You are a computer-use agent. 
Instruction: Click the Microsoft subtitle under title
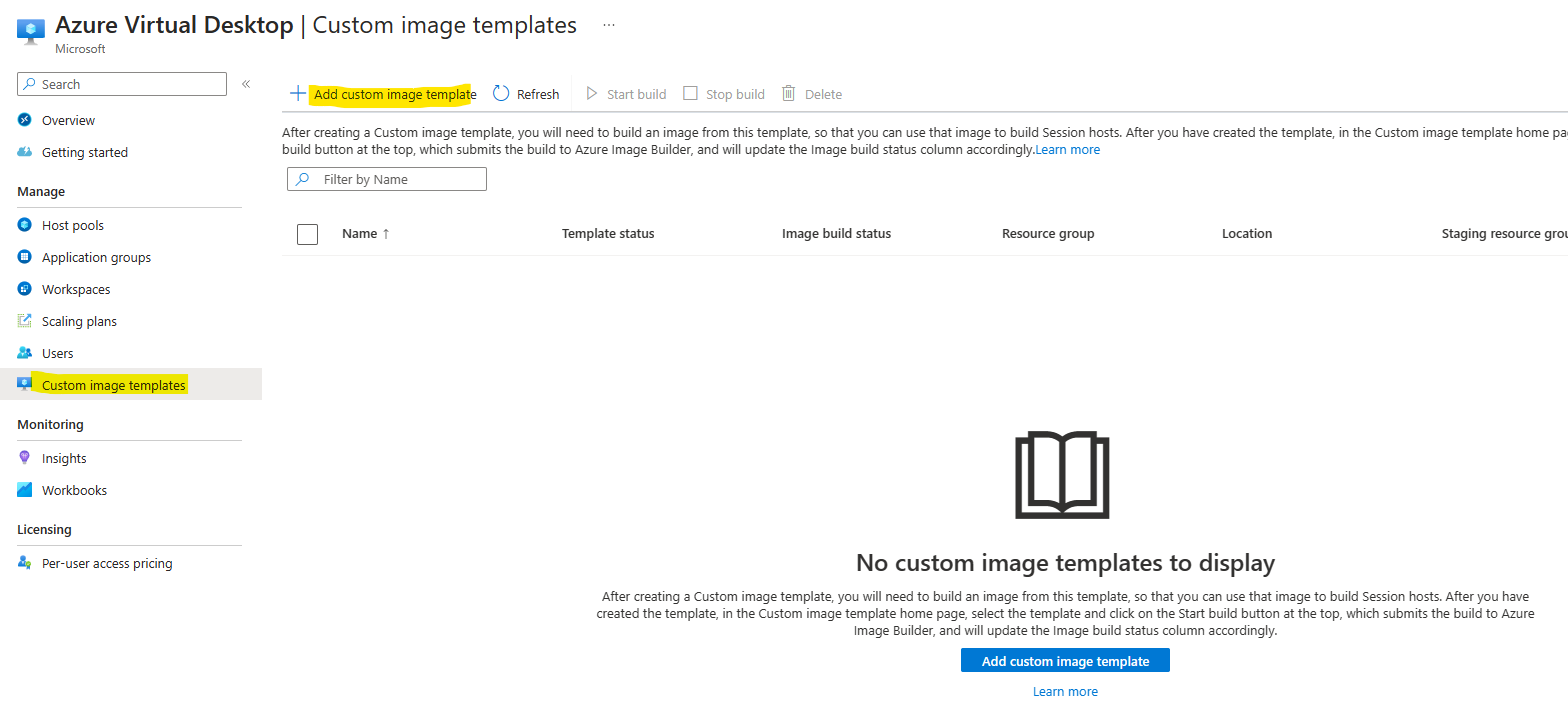point(80,49)
